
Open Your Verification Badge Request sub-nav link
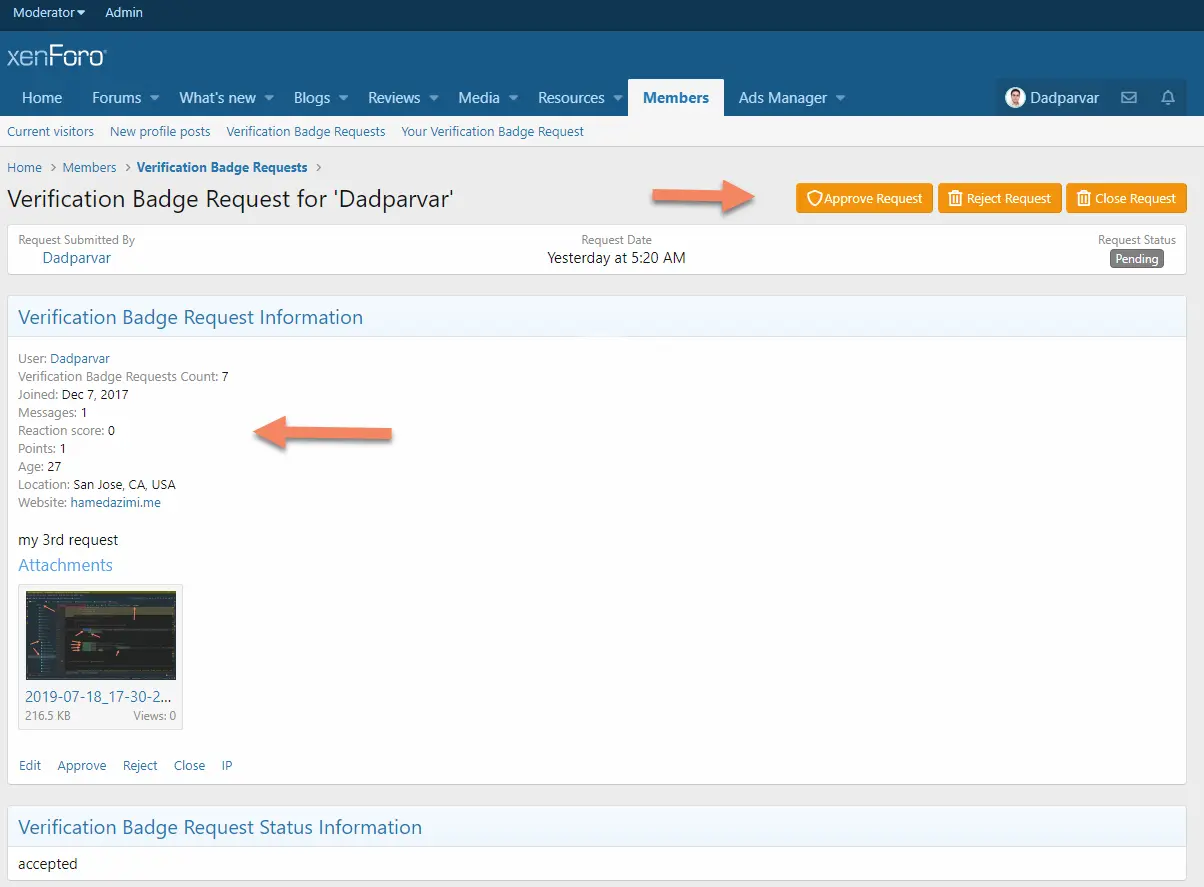pyautogui.click(x=492, y=131)
